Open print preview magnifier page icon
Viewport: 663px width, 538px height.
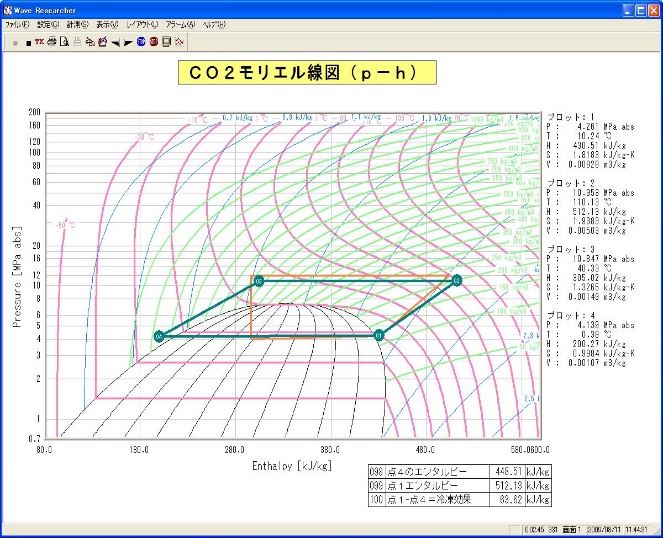coord(64,41)
